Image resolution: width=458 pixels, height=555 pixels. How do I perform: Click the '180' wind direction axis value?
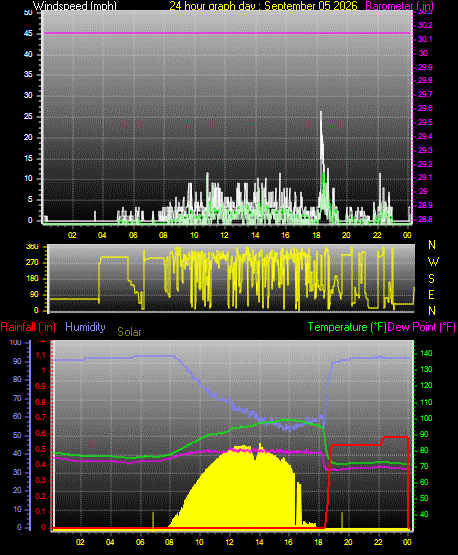(x=32, y=279)
